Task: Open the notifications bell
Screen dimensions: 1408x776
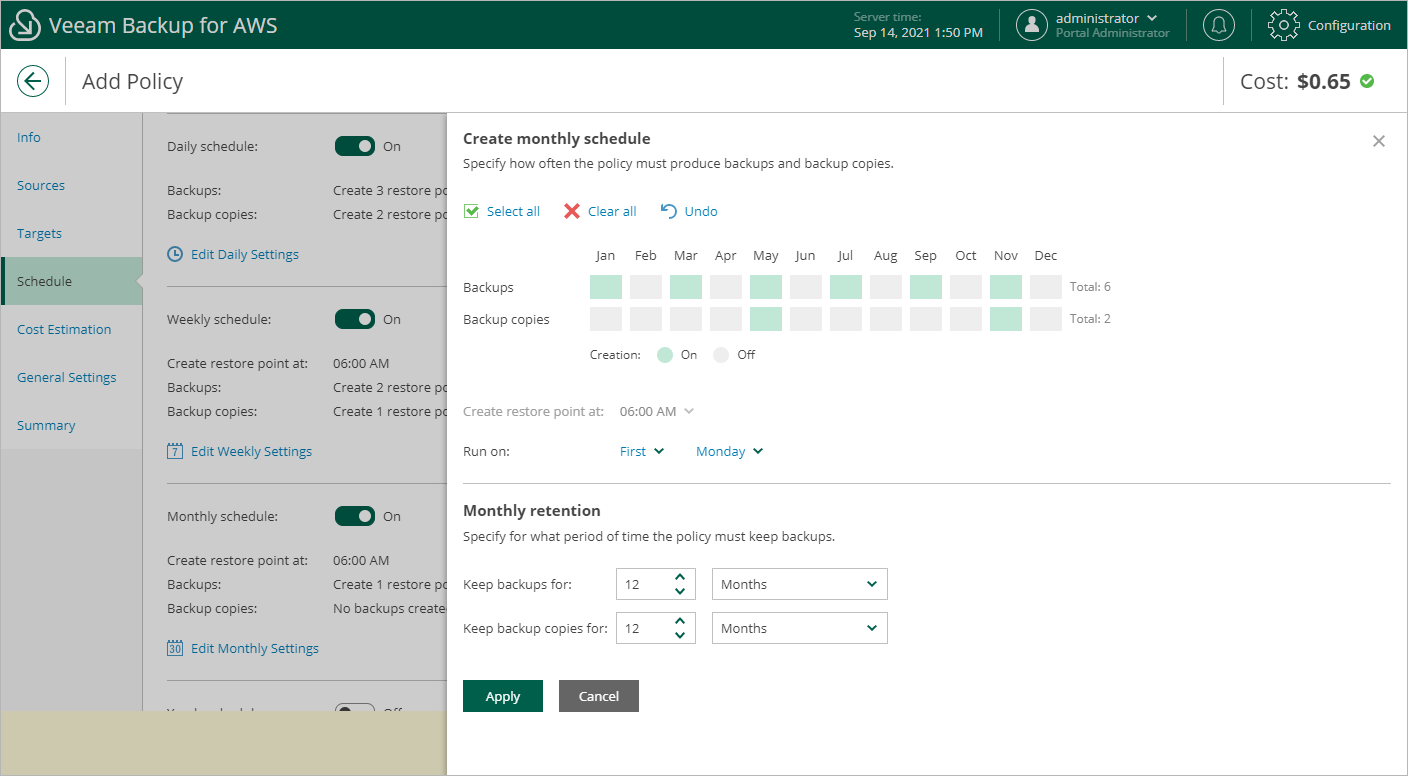Action: tap(1218, 25)
